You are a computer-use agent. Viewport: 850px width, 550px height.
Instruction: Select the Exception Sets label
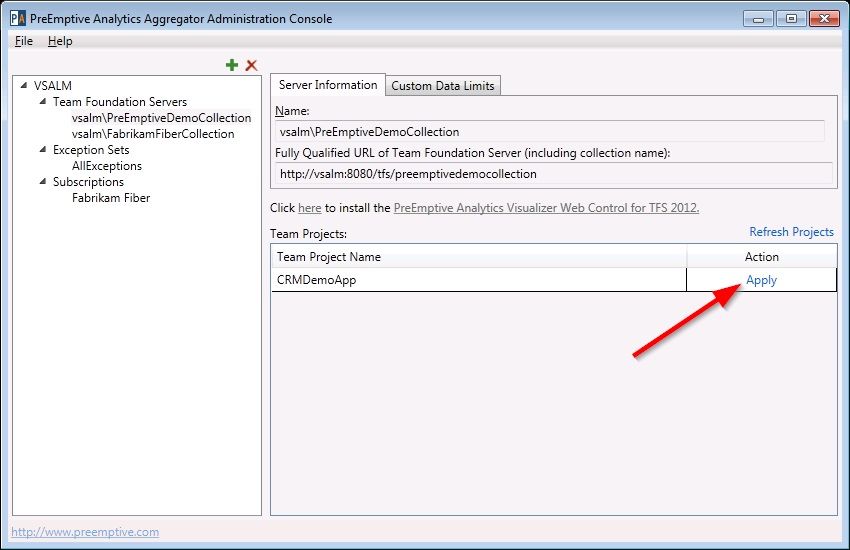pyautogui.click(x=91, y=150)
